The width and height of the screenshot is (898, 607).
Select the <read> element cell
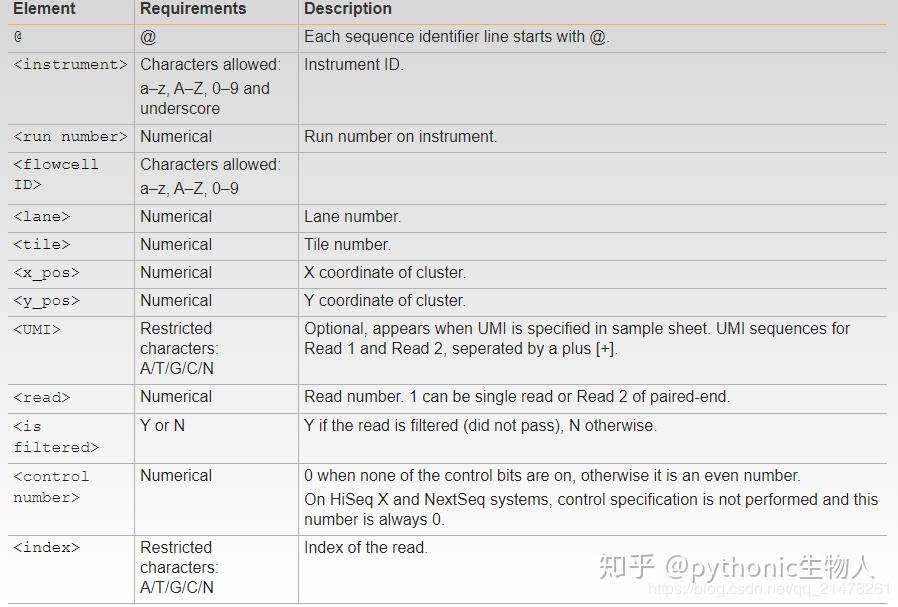[x=42, y=397]
